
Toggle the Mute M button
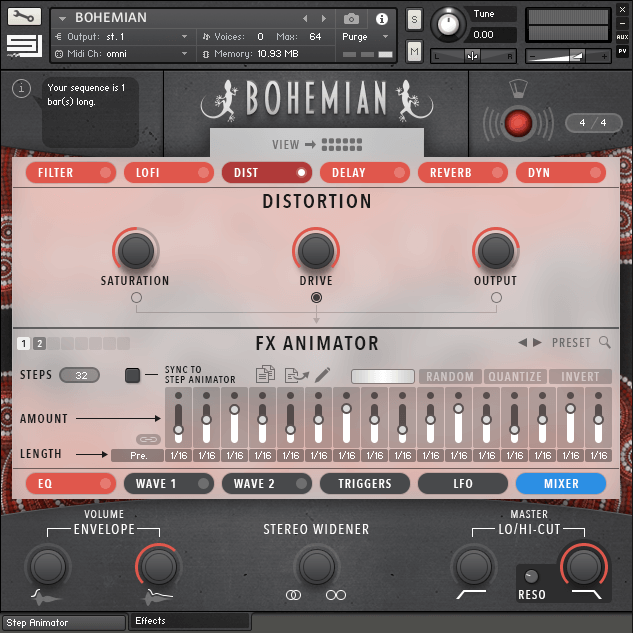point(414,51)
